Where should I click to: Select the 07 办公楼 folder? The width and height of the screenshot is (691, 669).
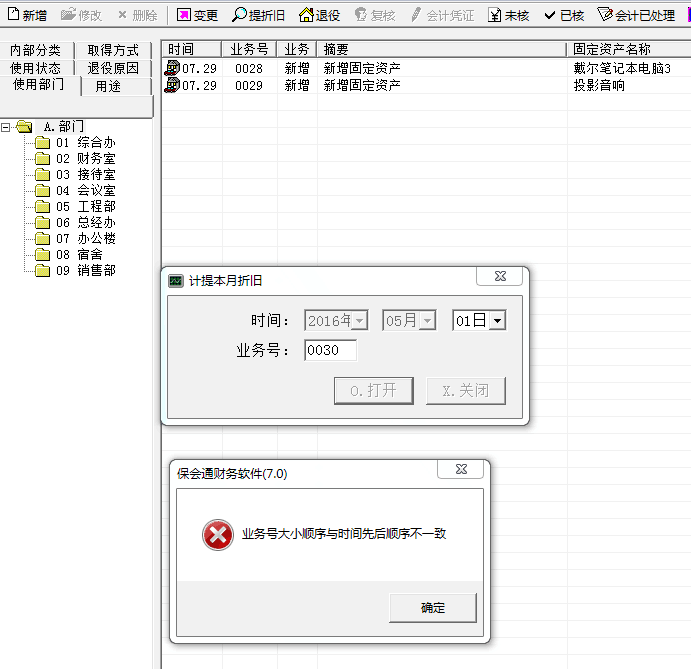76,238
